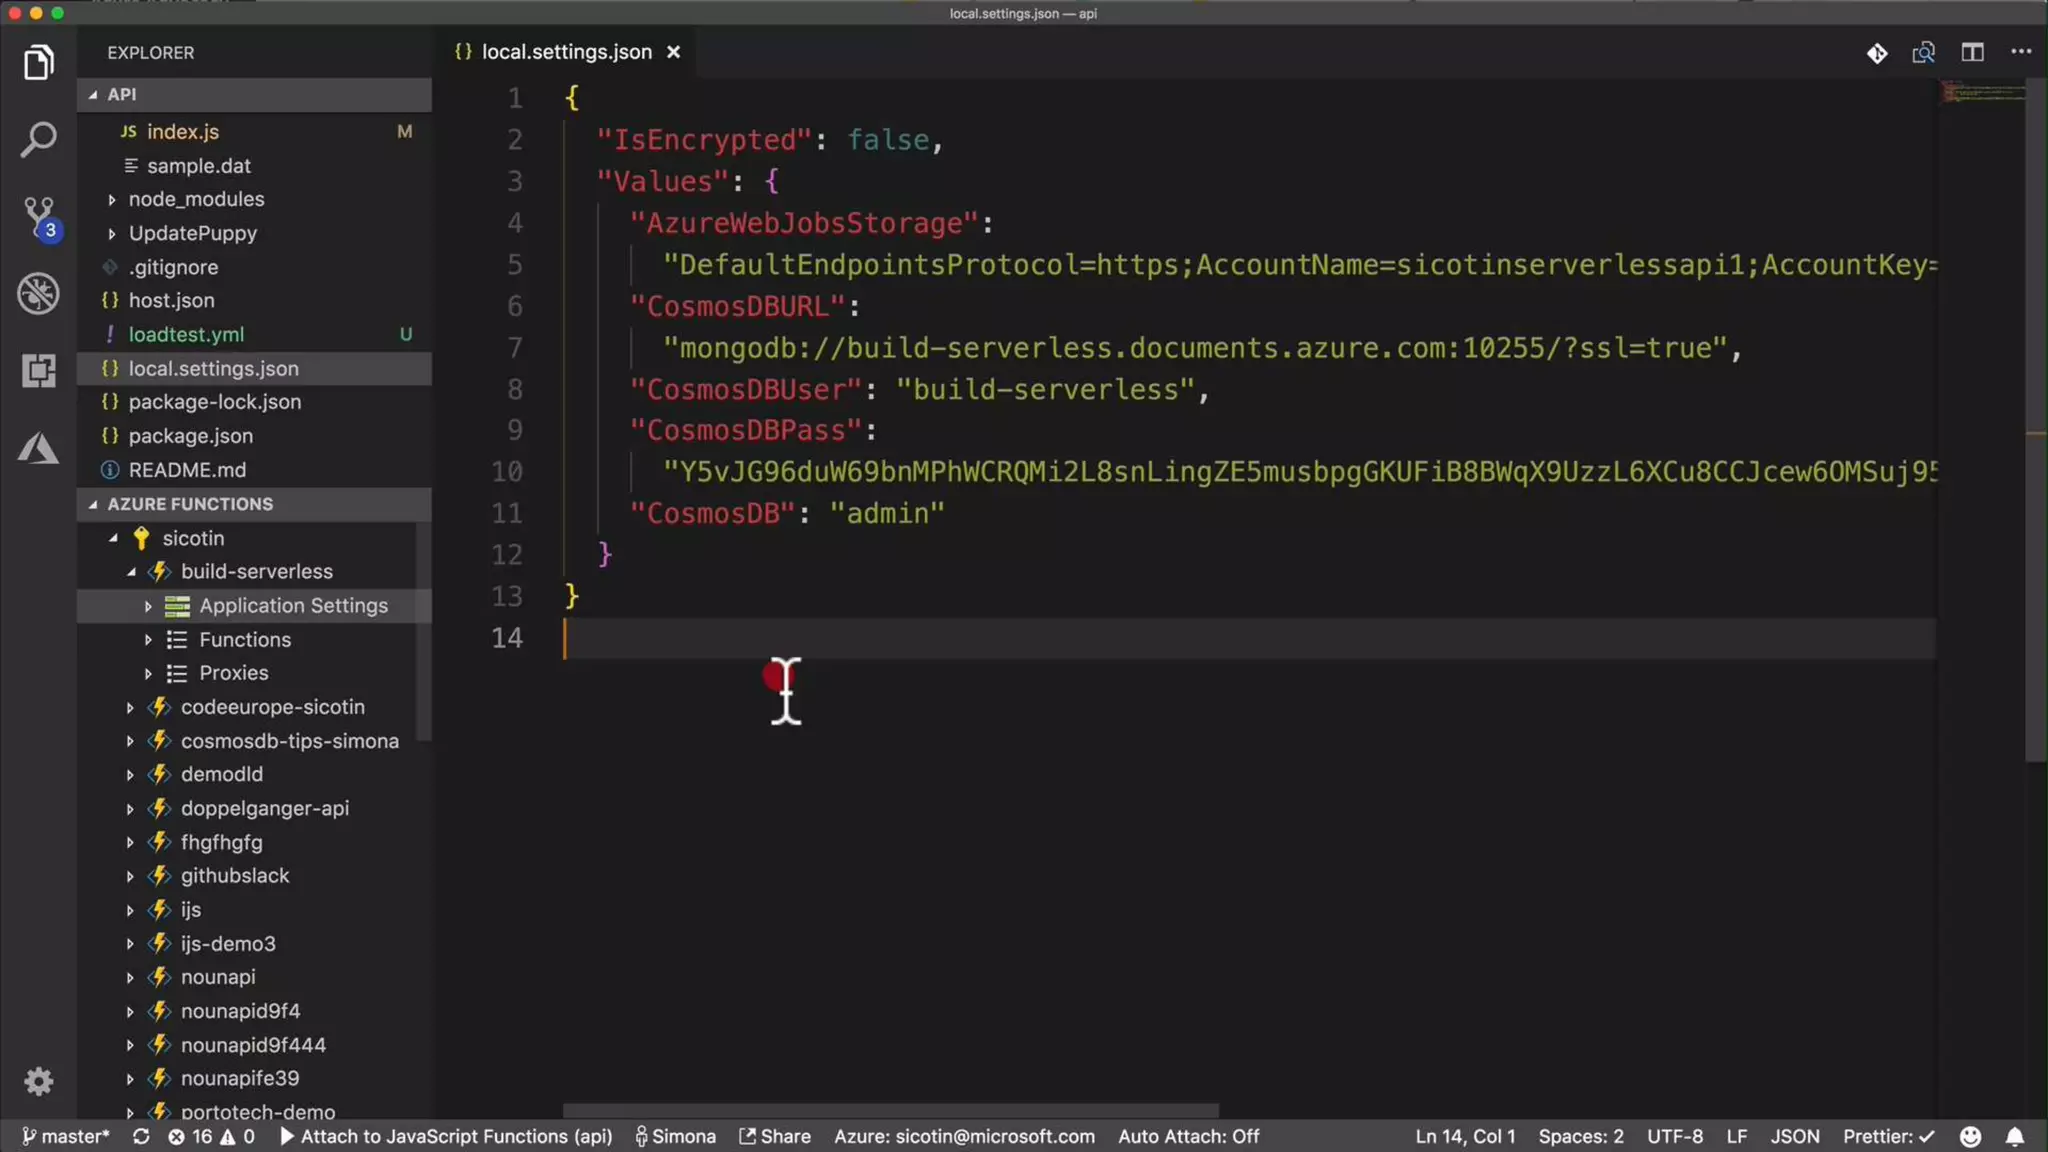
Task: Click the Split Editor icon
Action: pyautogui.click(x=1972, y=52)
